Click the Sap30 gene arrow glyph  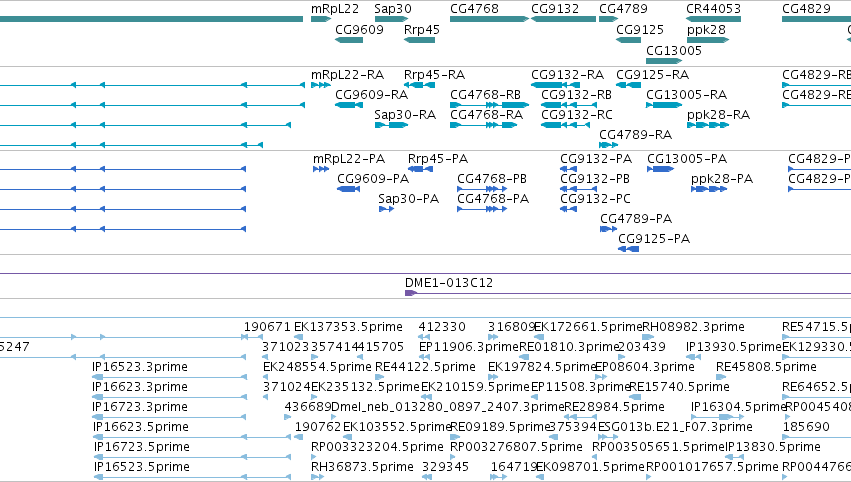(x=391, y=19)
